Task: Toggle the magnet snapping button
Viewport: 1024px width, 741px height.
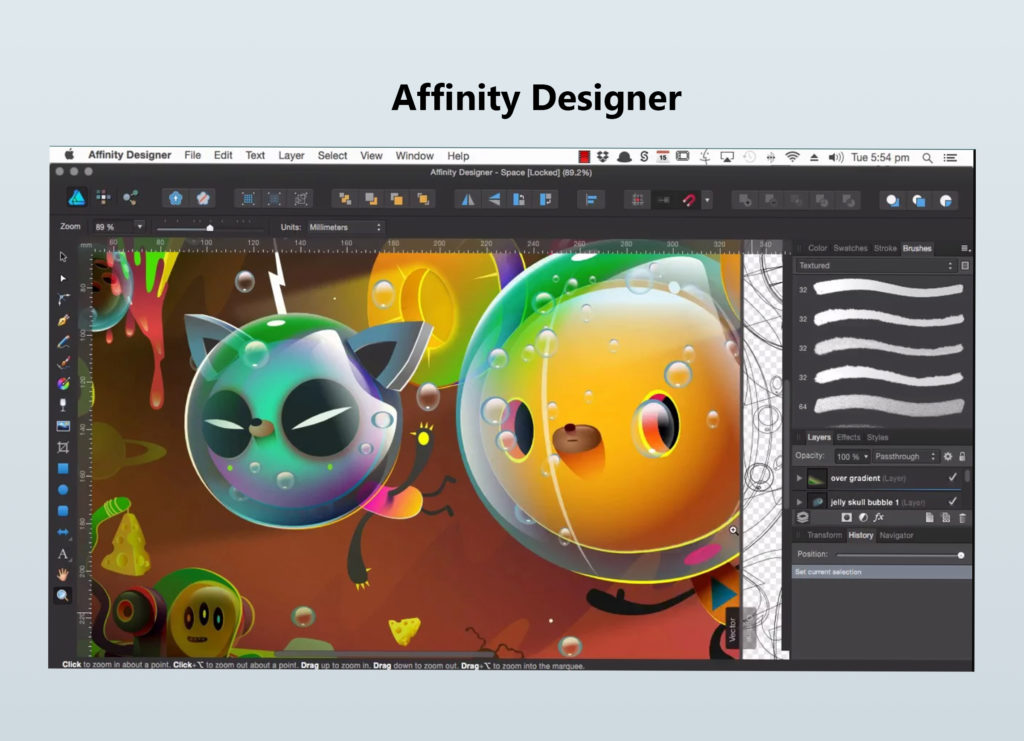Action: [x=688, y=200]
